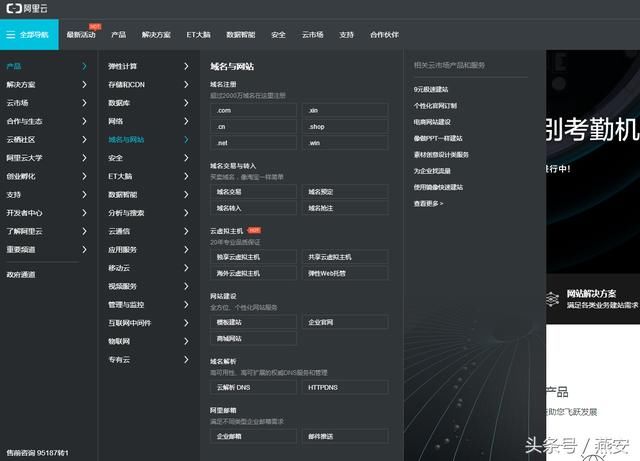Image resolution: width=640 pixels, height=461 pixels.
Task: Click the 查看更多 link
Action: pos(426,203)
